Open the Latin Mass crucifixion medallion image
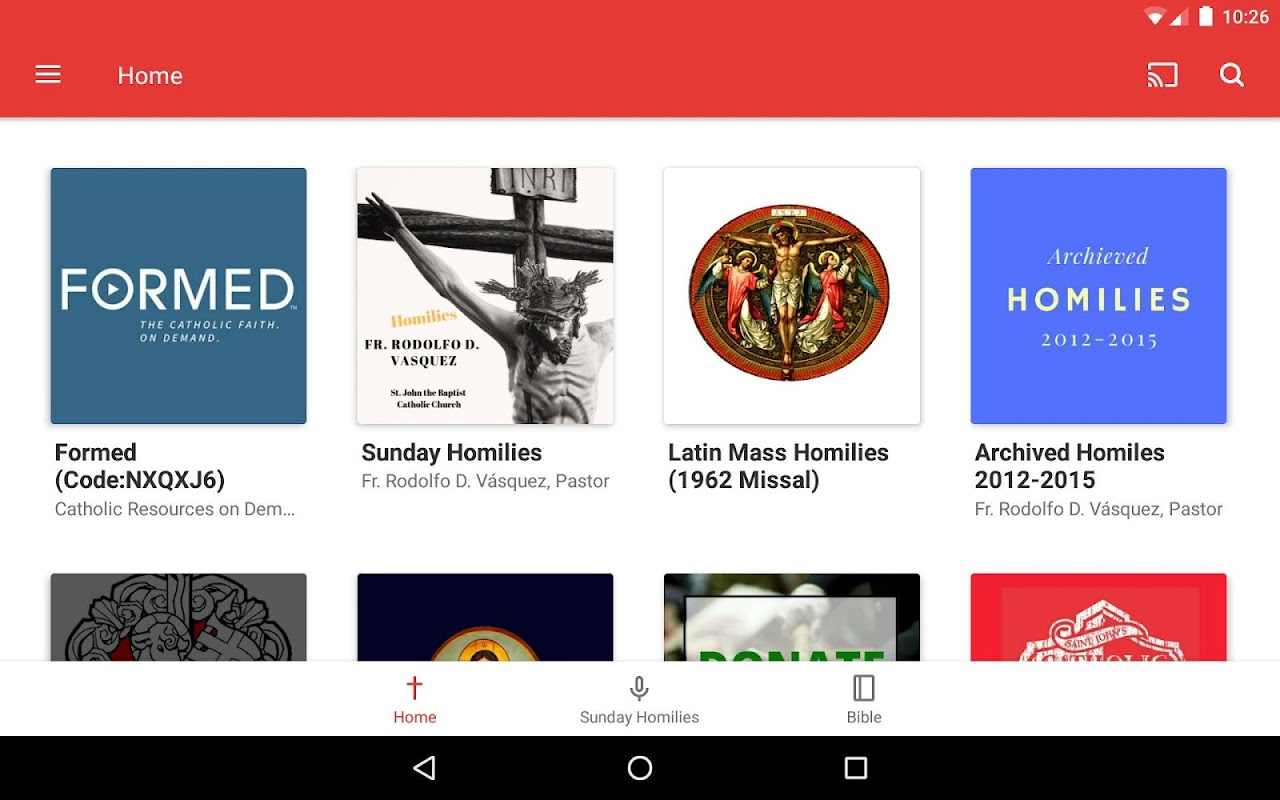1280x800 pixels. (792, 296)
